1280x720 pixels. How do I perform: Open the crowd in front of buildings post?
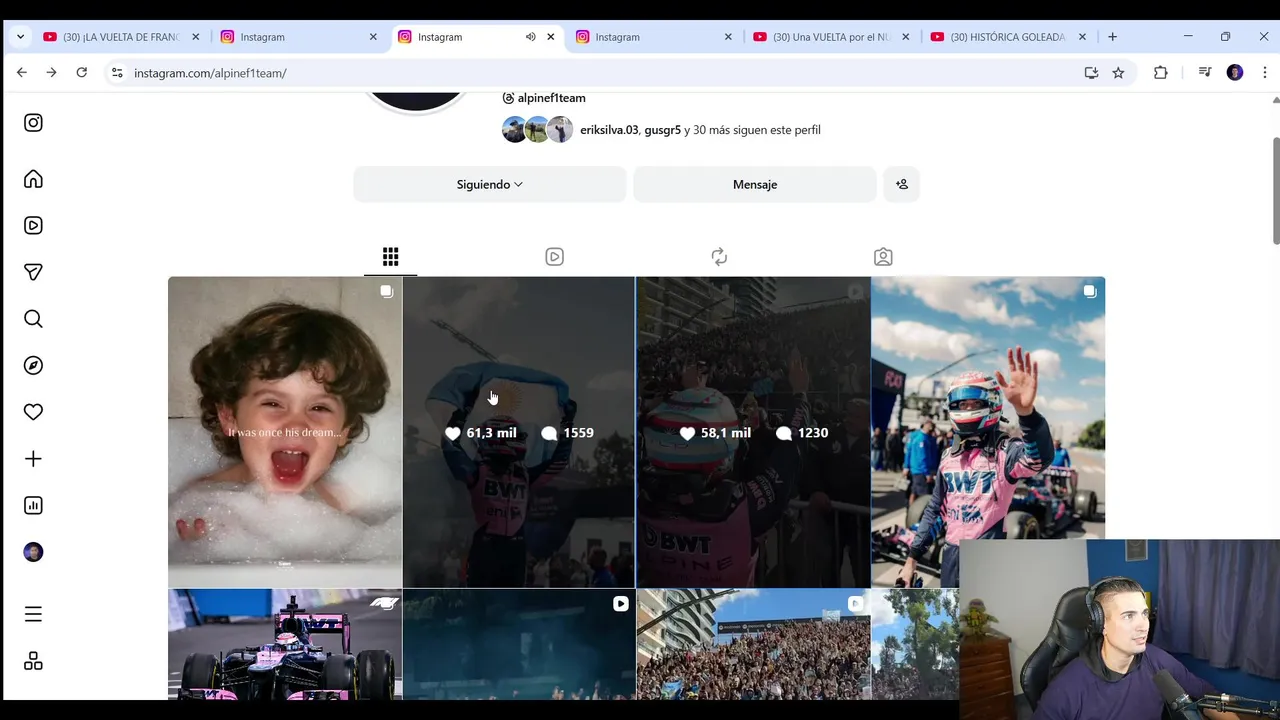[753, 644]
